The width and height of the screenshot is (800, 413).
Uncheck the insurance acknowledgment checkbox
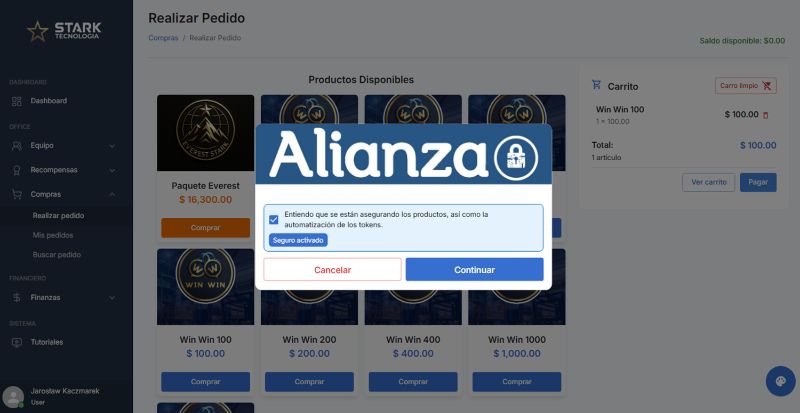tap(274, 220)
